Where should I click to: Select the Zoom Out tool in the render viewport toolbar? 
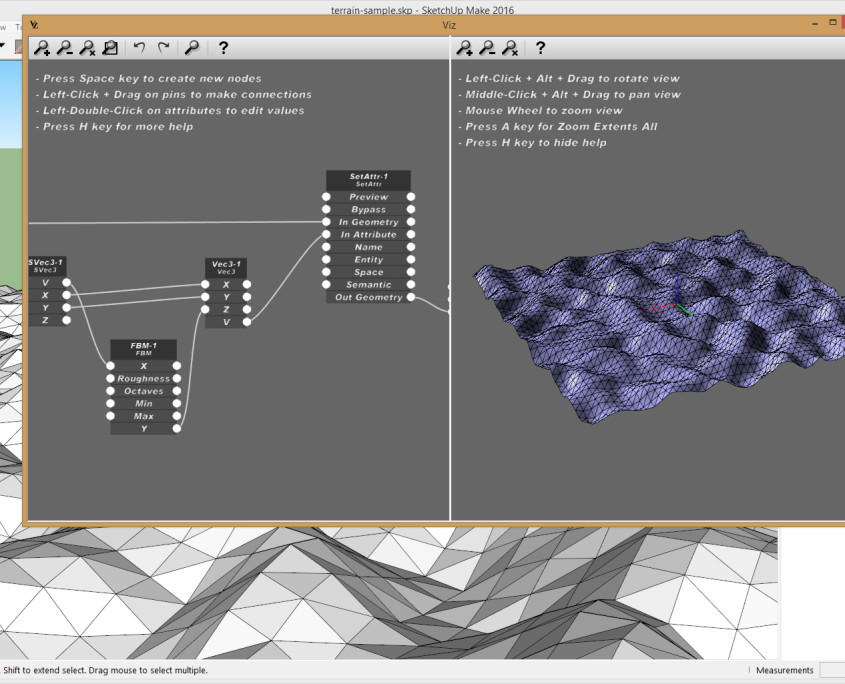[487, 47]
